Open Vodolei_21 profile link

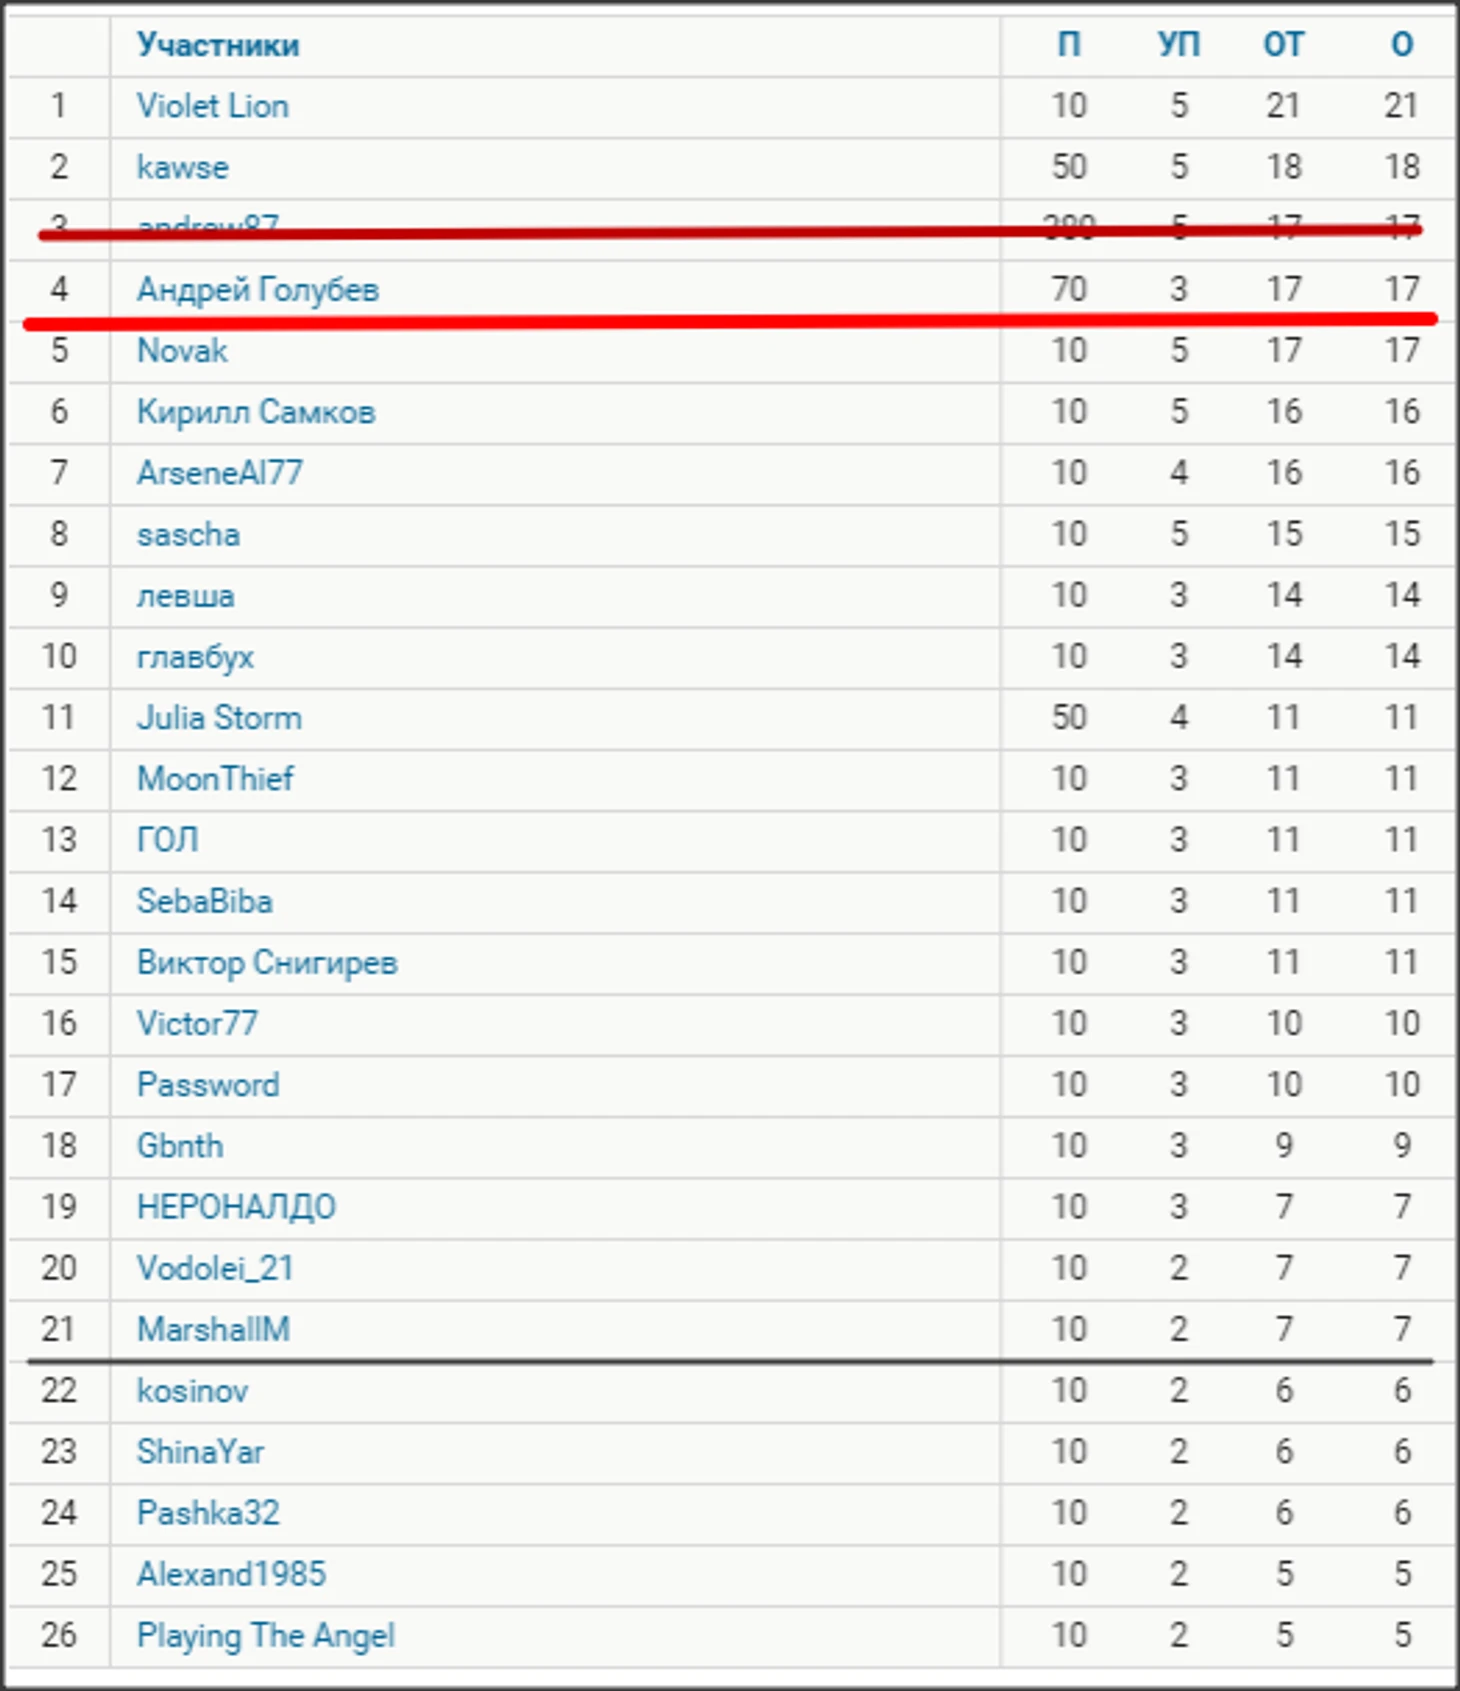(215, 1268)
